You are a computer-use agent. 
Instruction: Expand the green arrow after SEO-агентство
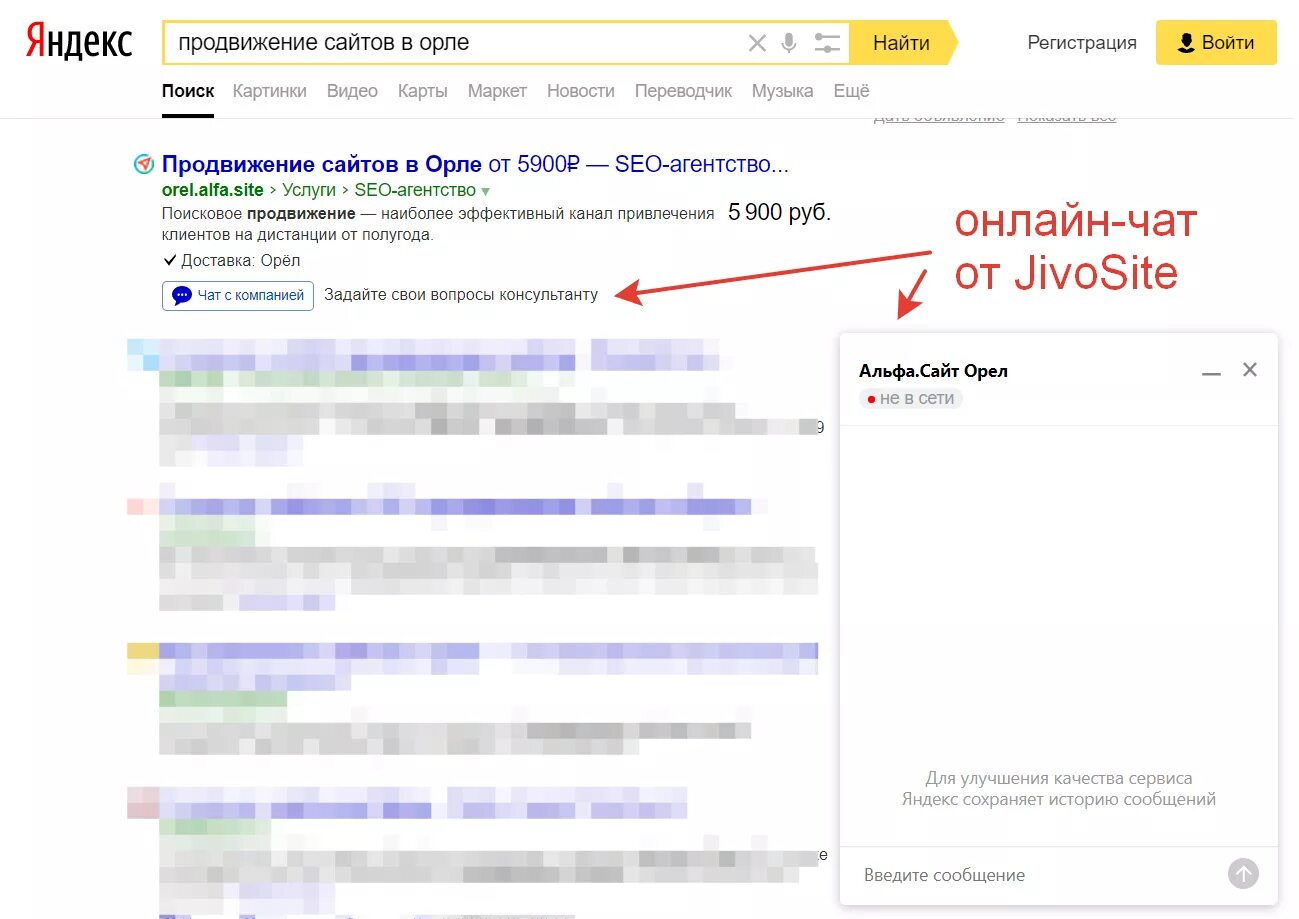(x=486, y=191)
